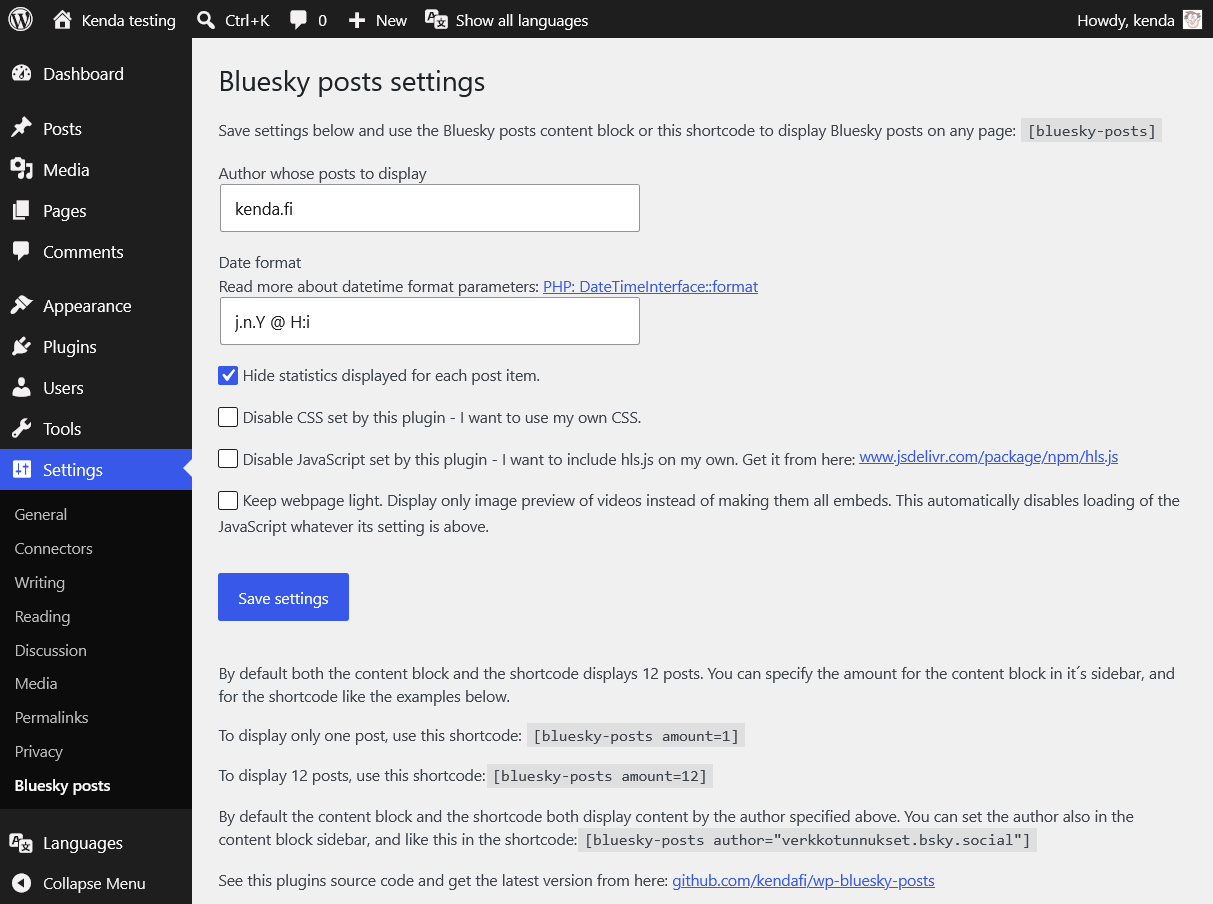Click the Ctrl+K search label
Image resolution: width=1213 pixels, height=904 pixels.
click(x=247, y=20)
